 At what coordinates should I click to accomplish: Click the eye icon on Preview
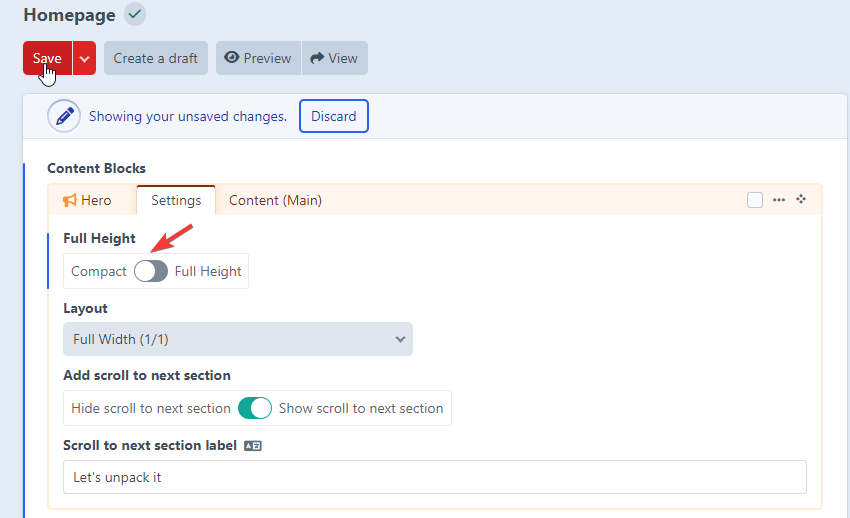click(231, 58)
